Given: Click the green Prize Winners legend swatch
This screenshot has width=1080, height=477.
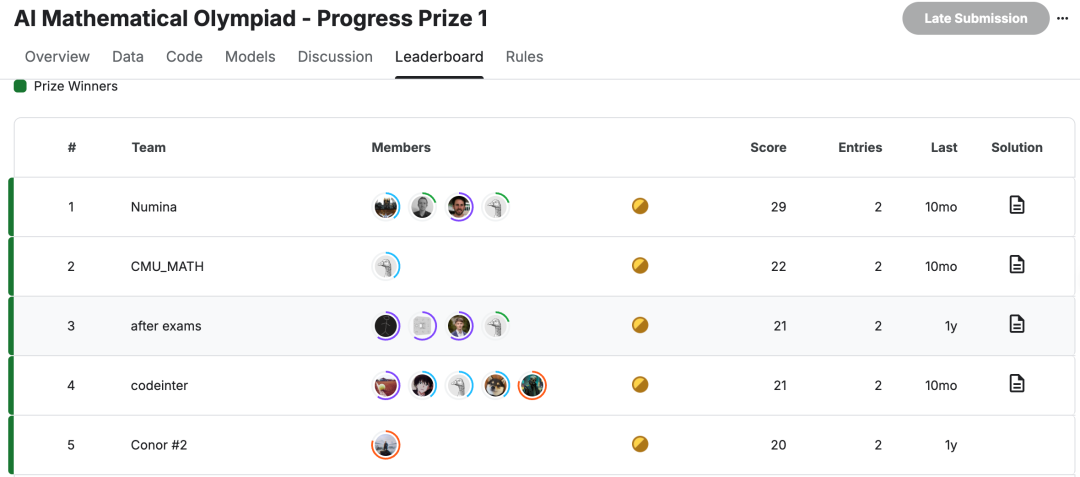Looking at the screenshot, I should (x=20, y=86).
